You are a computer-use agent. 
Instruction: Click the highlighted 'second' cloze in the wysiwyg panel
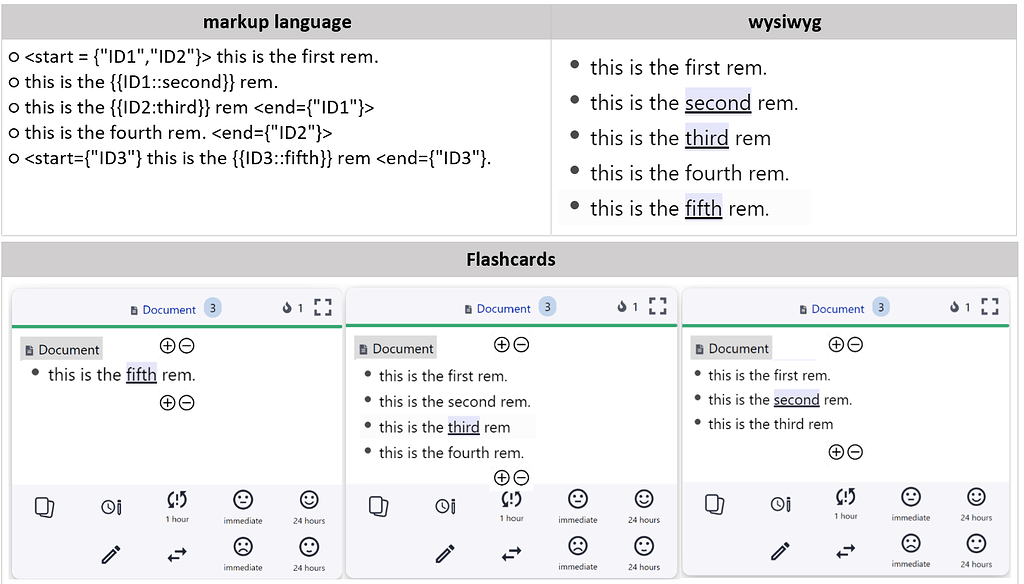click(717, 103)
